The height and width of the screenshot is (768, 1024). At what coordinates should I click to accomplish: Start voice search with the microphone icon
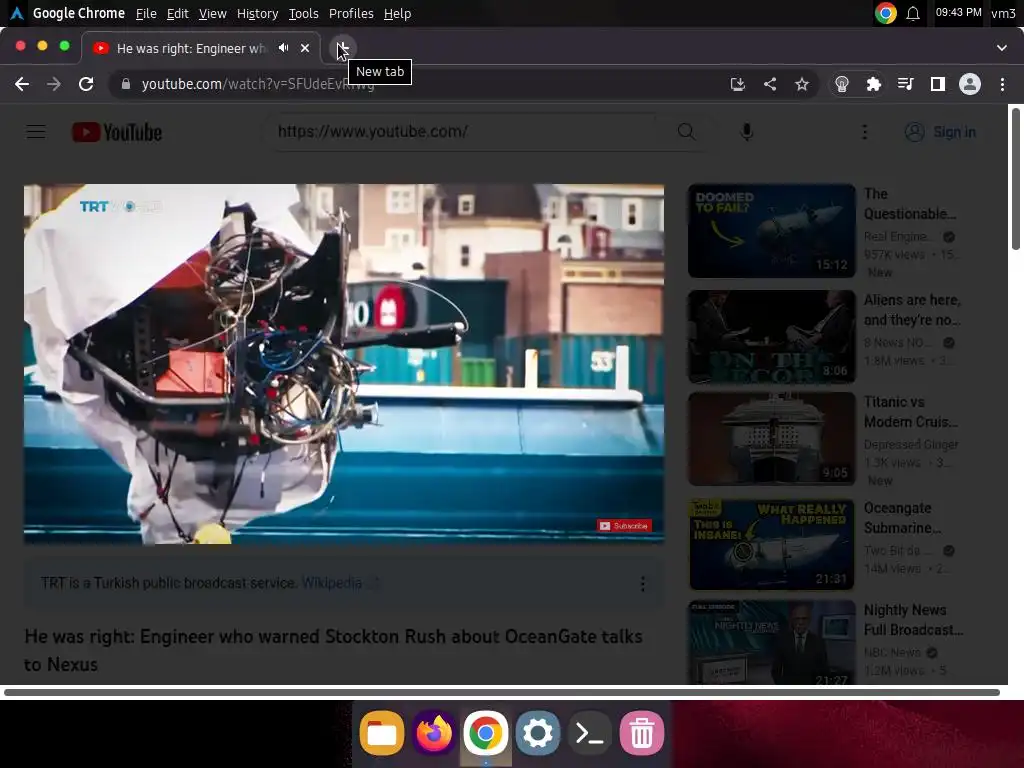747,132
